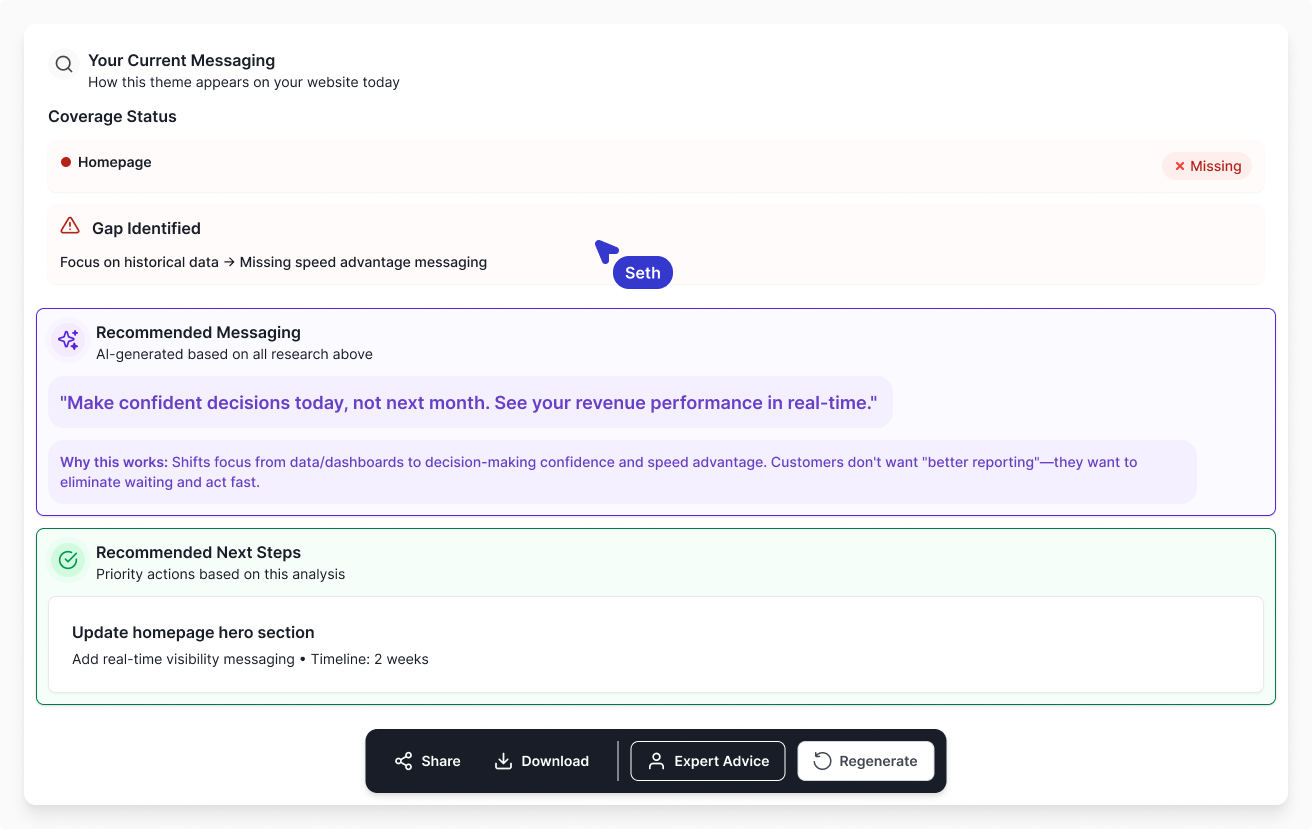Click the warning triangle icon at Gap Identified
Viewport: 1312px width, 829px height.
[70, 225]
